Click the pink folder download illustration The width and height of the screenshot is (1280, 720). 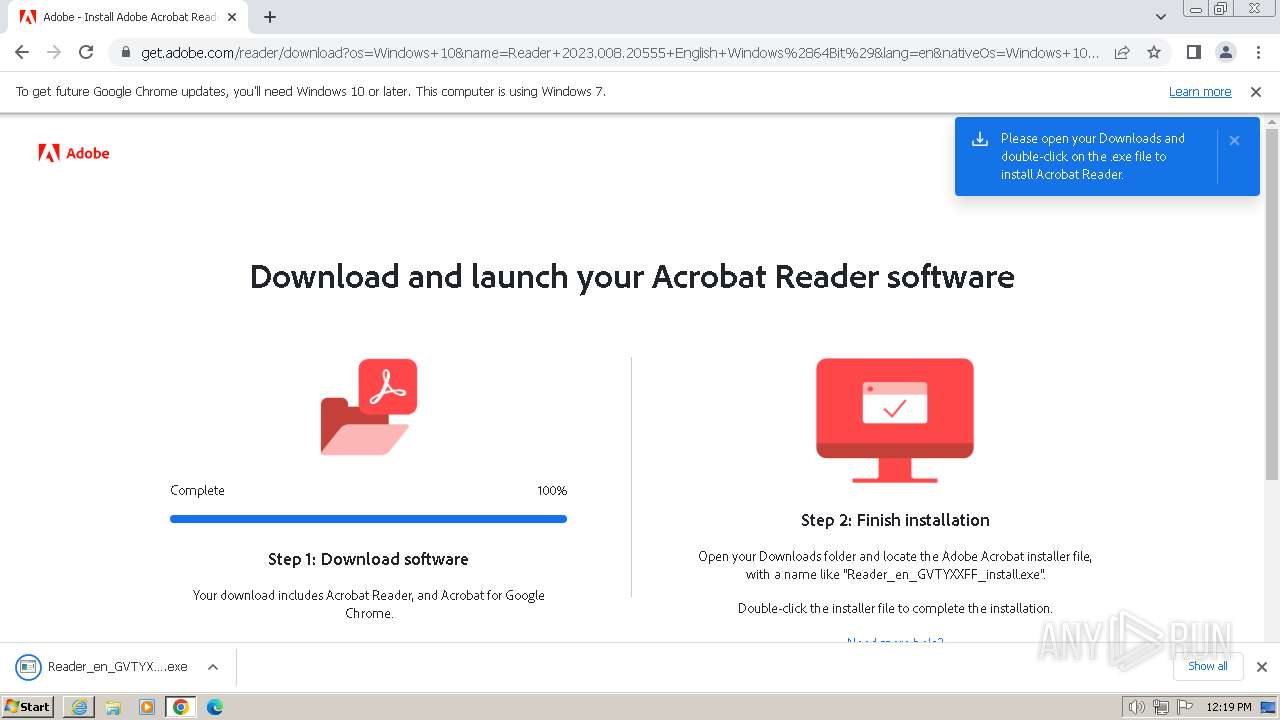pos(368,407)
